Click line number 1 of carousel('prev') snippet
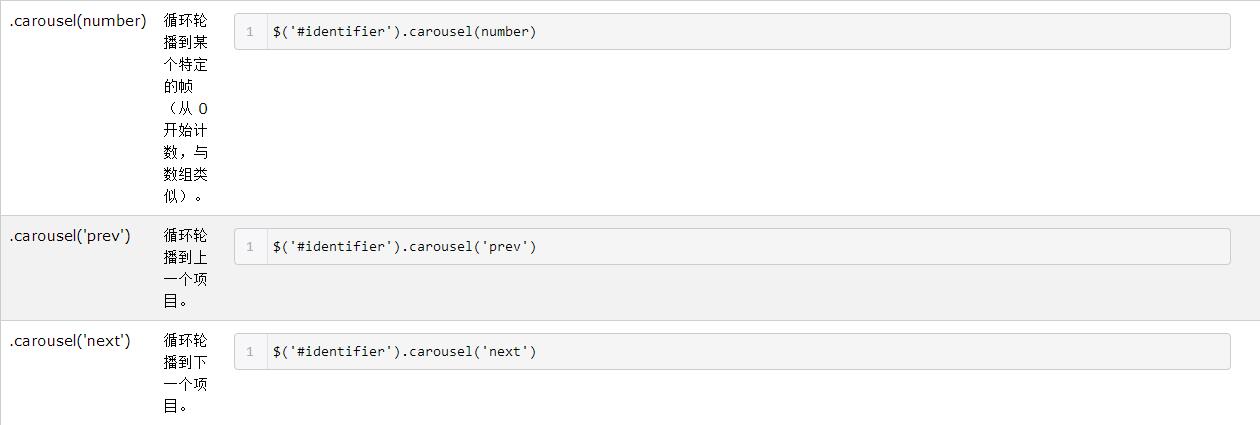This screenshot has width=1260, height=425. tap(250, 247)
